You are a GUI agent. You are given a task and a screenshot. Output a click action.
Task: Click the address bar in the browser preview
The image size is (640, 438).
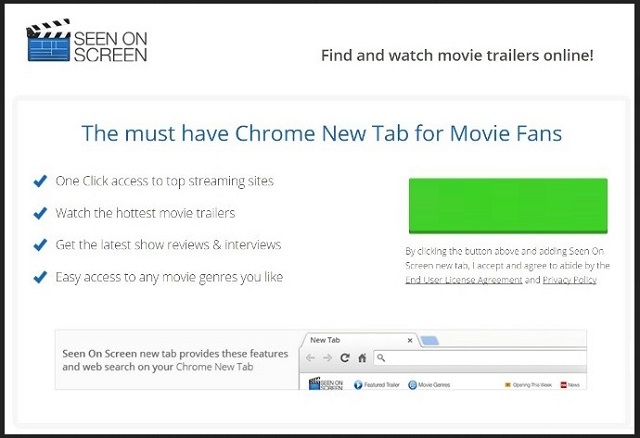coord(480,358)
